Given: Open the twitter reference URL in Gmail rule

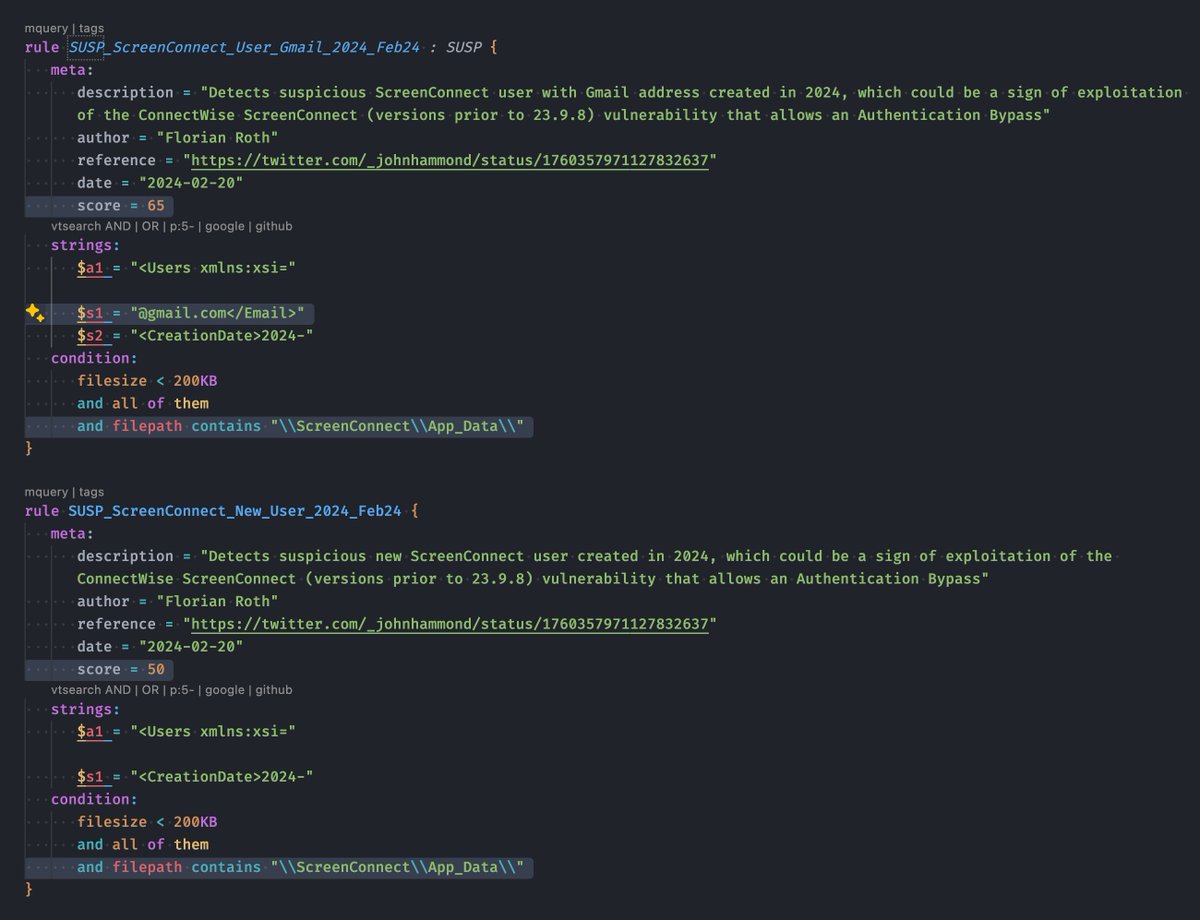Looking at the screenshot, I should coord(449,160).
